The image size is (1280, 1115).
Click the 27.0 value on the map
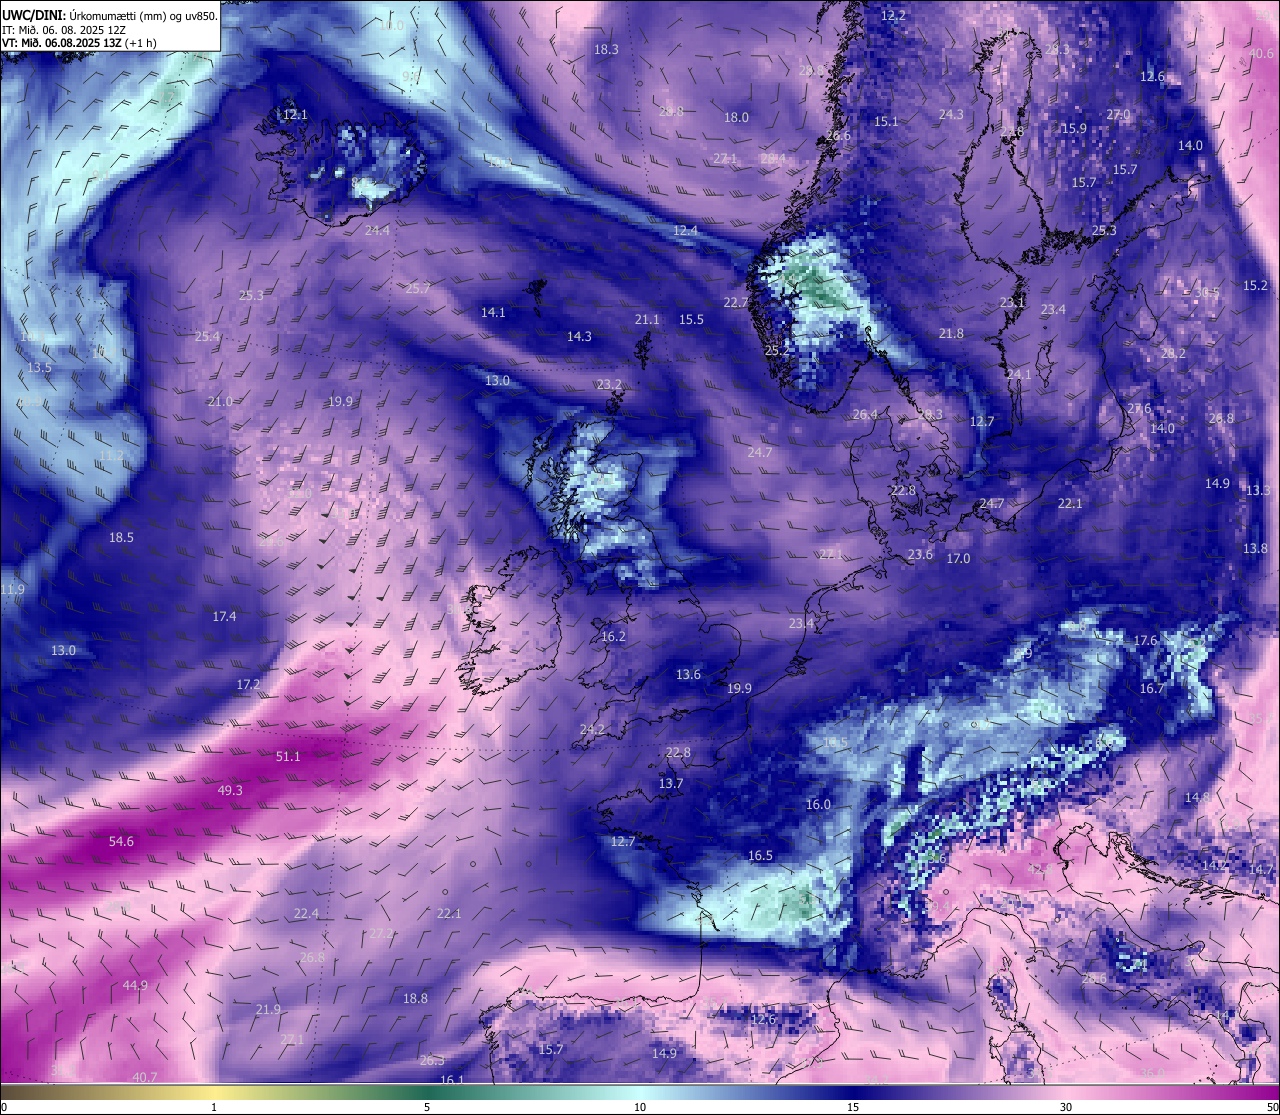tap(1118, 114)
